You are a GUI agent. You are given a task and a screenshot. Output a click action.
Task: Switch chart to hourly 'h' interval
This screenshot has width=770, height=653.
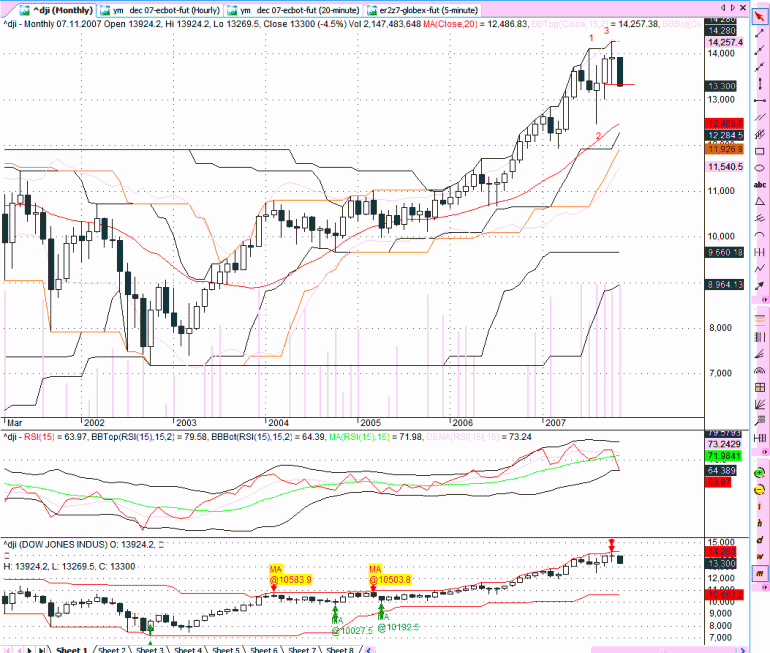coord(760,523)
